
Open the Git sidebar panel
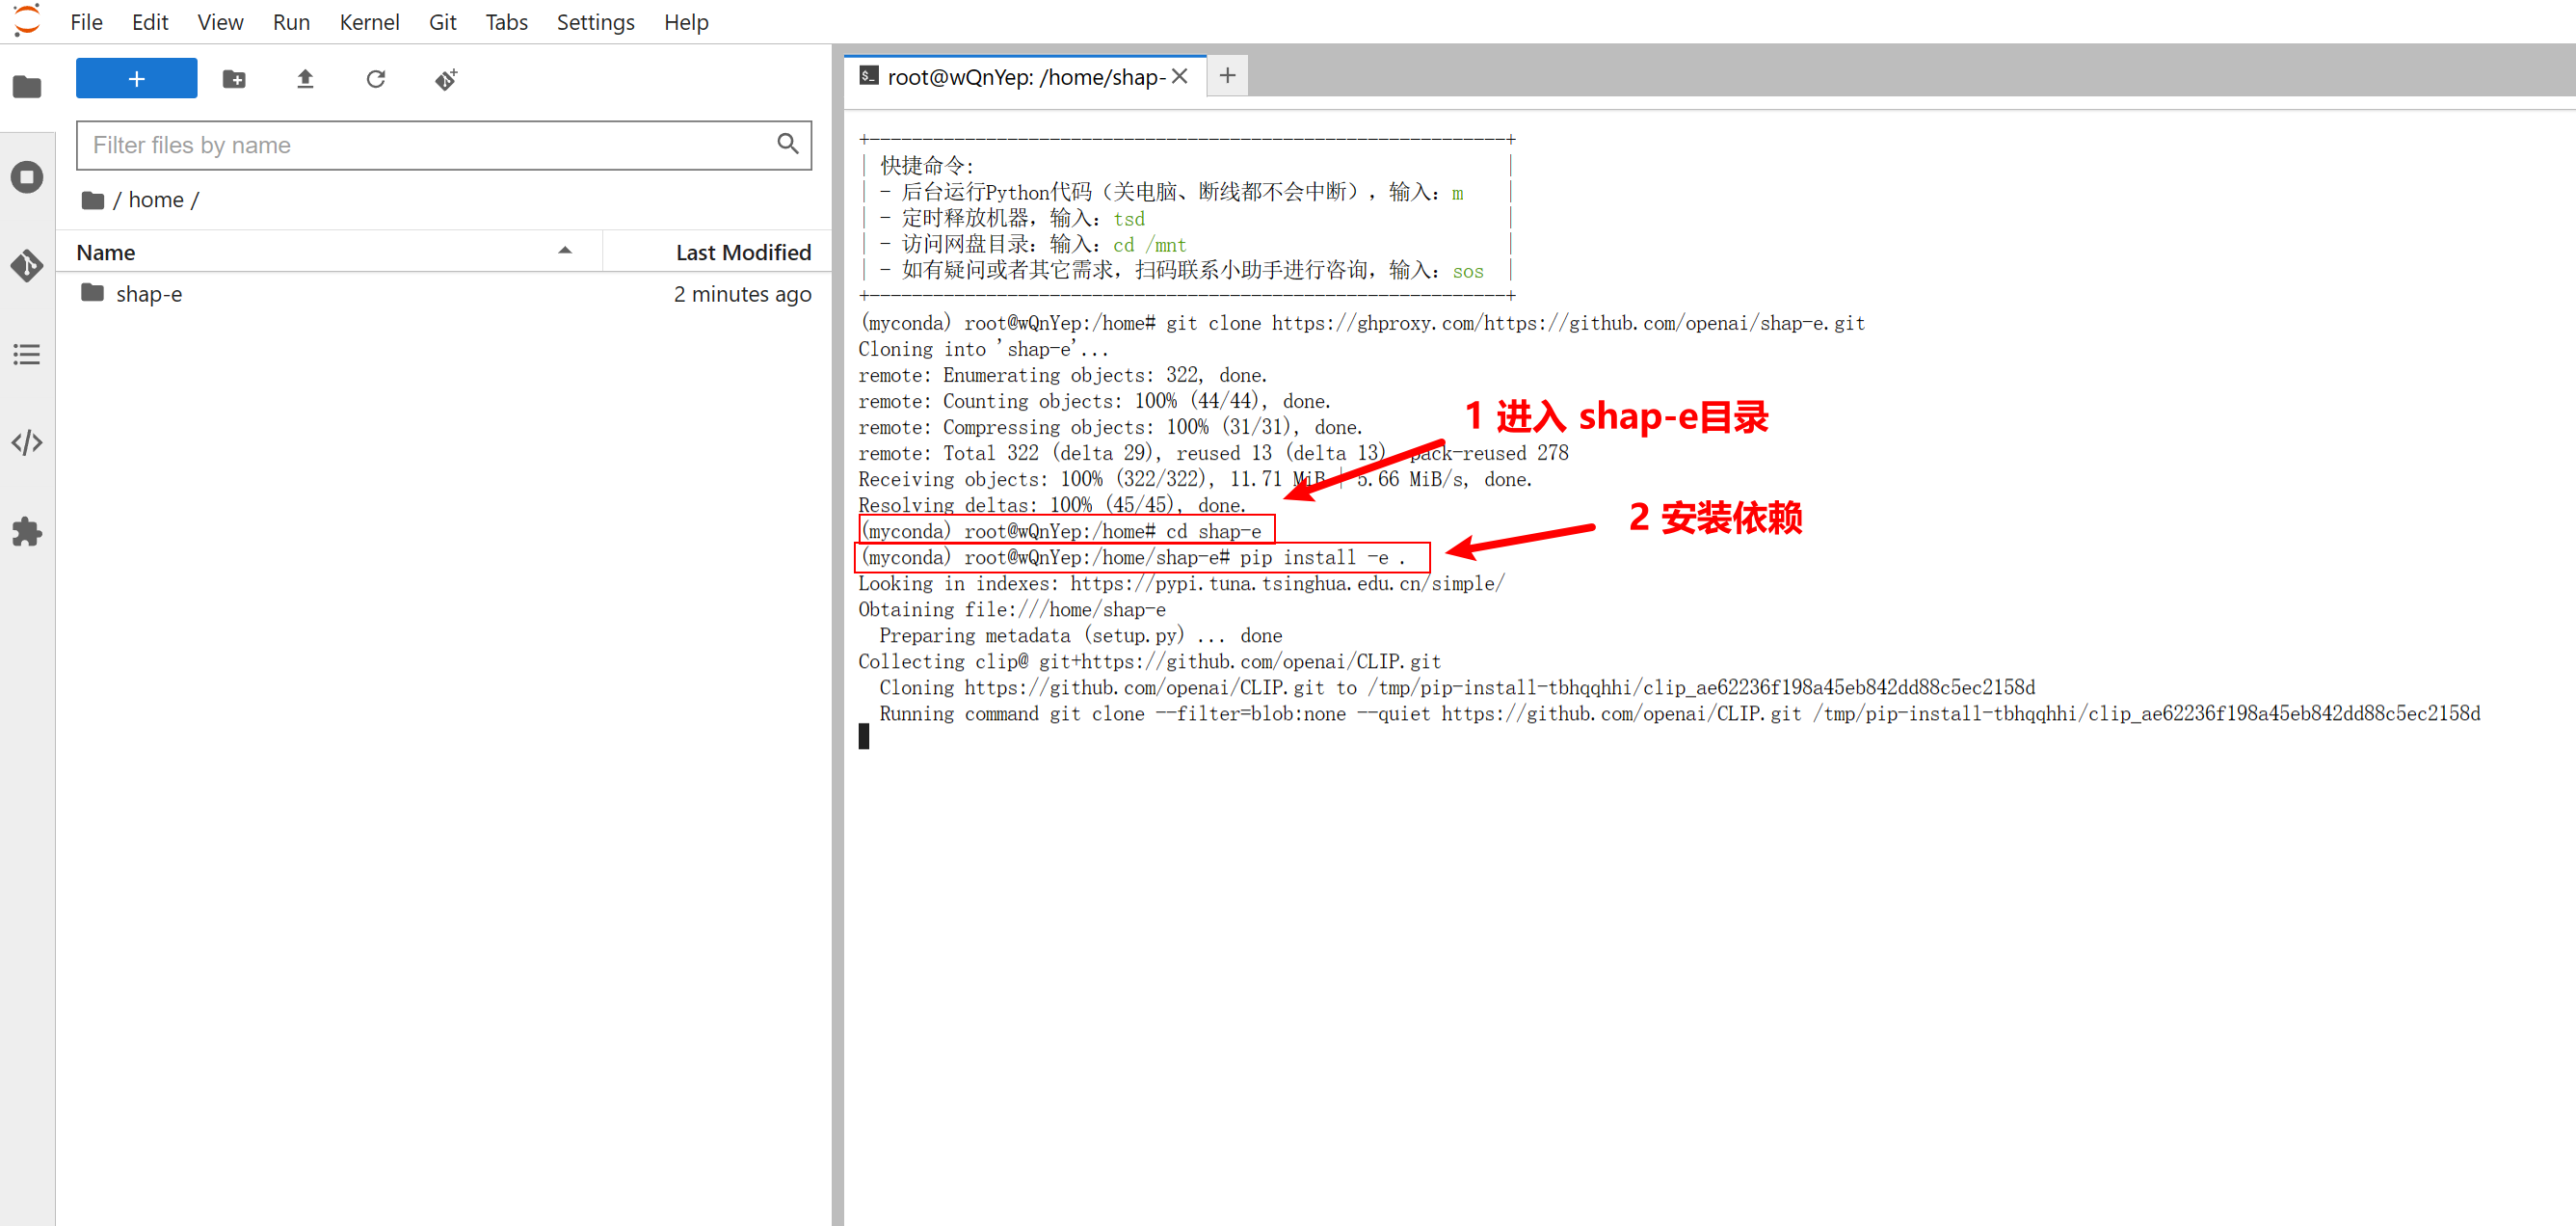27,265
